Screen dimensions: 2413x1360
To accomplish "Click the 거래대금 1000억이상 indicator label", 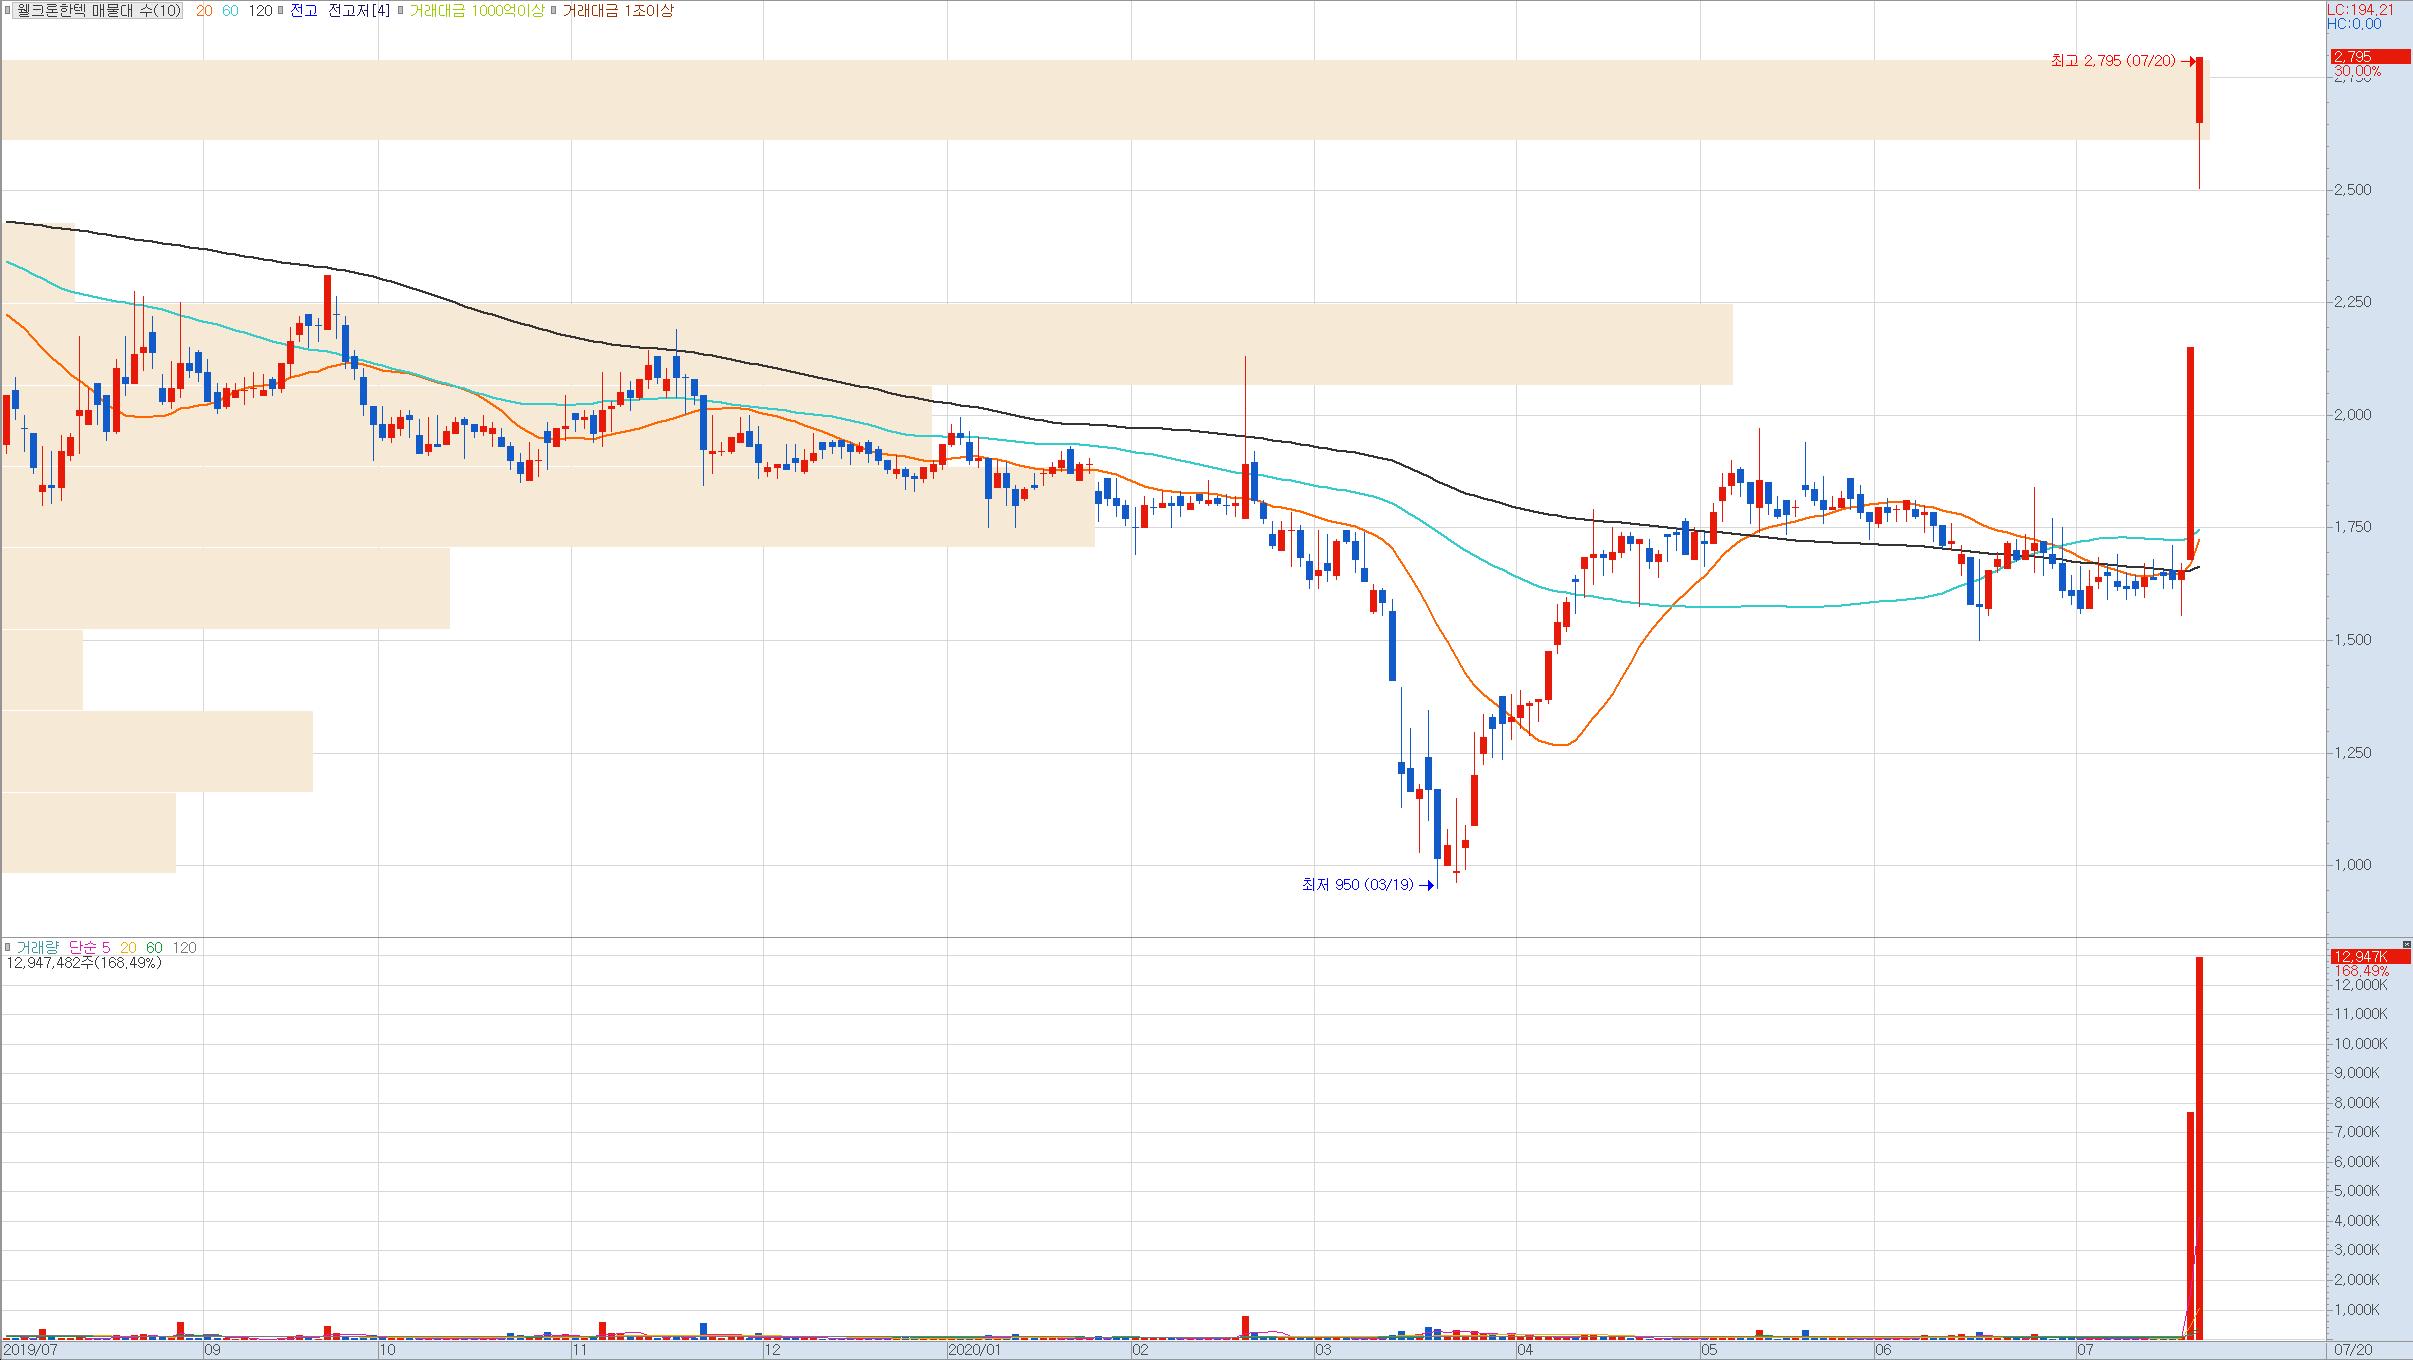I will tap(476, 11).
